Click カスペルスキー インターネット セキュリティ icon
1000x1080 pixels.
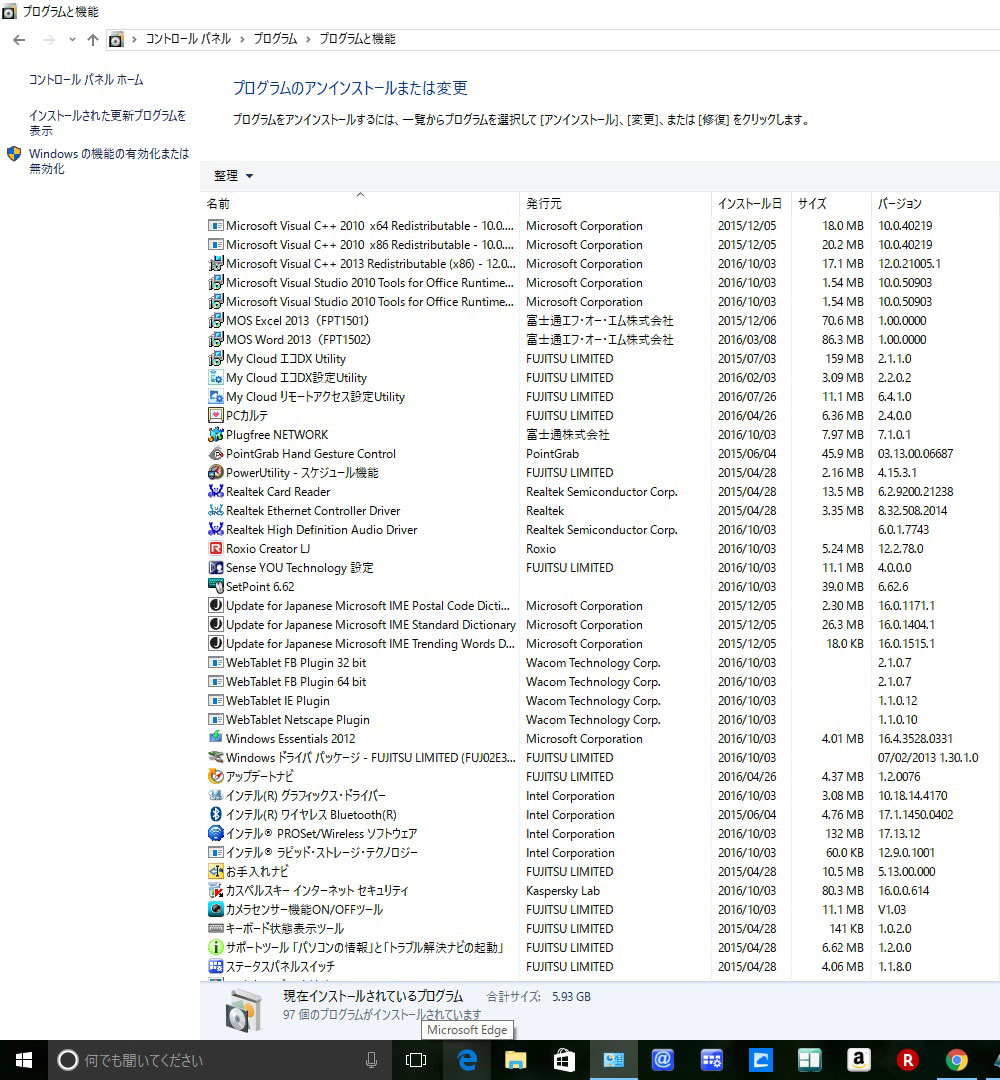[x=216, y=891]
